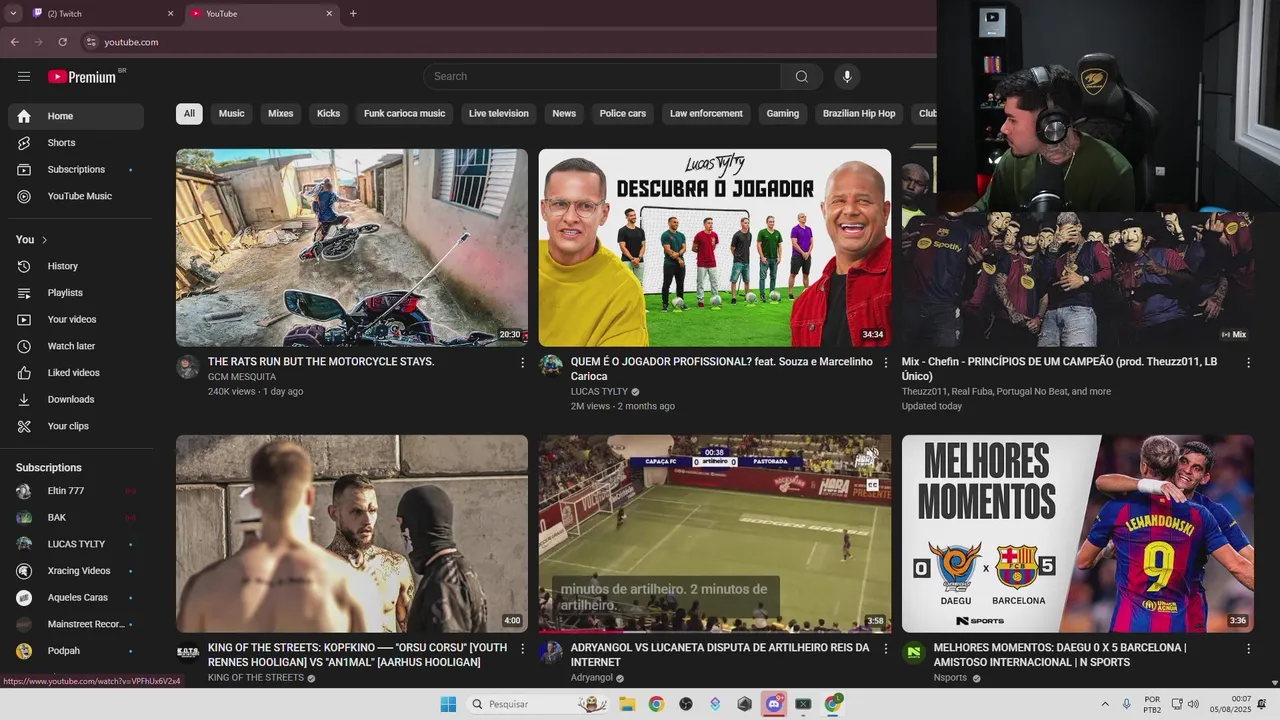The image size is (1280, 720).
Task: Open King of the Streets thumbnail
Action: click(352, 533)
